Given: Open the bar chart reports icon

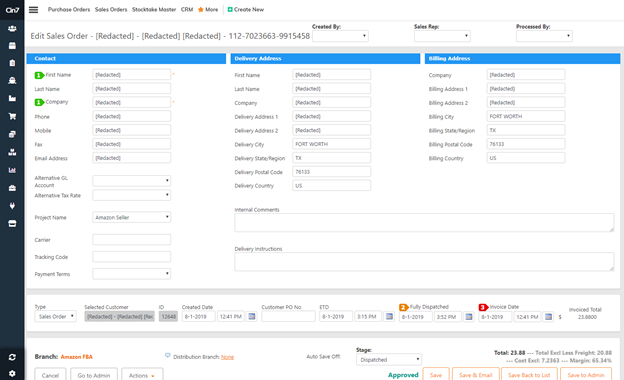Looking at the screenshot, I should point(12,170).
